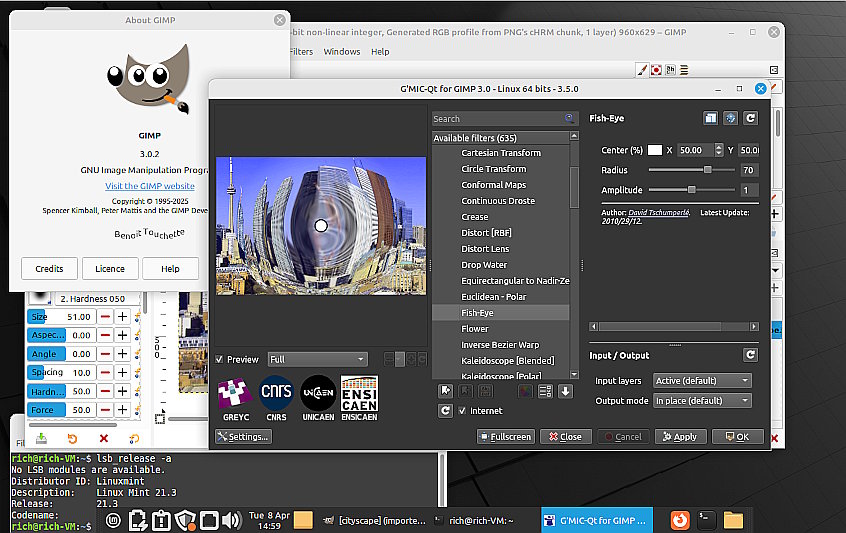The height and width of the screenshot is (533, 846).
Task: Copy G'MIC command to clipboard icon
Action: [711, 118]
